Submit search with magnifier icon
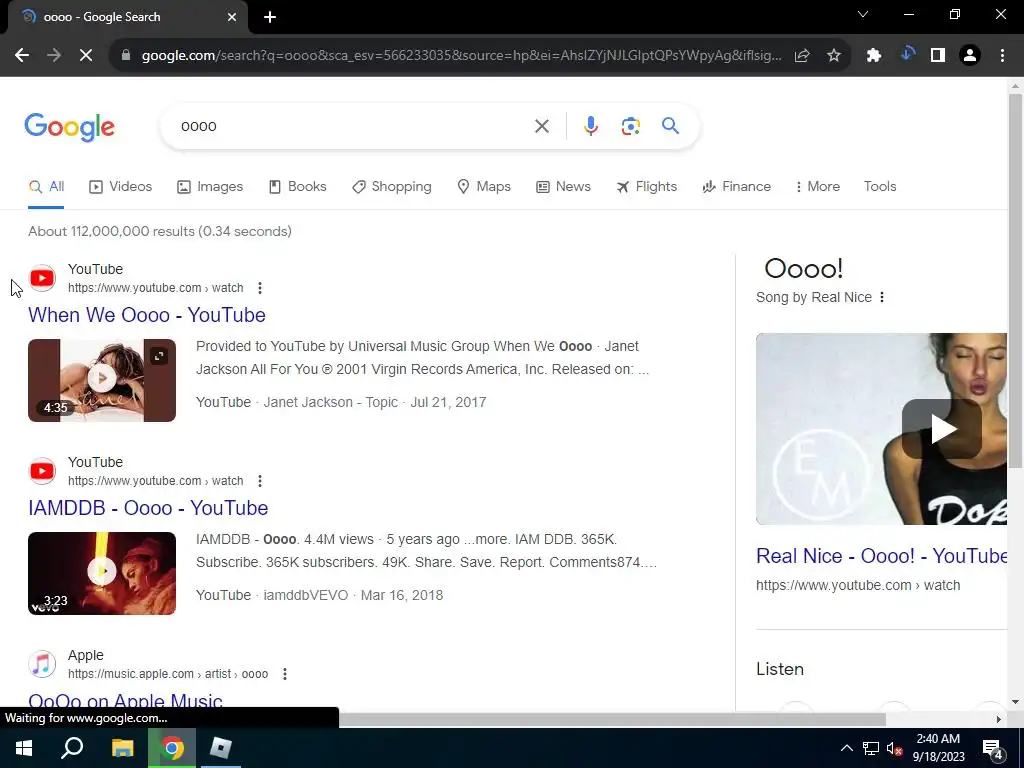This screenshot has height=768, width=1024. point(671,126)
